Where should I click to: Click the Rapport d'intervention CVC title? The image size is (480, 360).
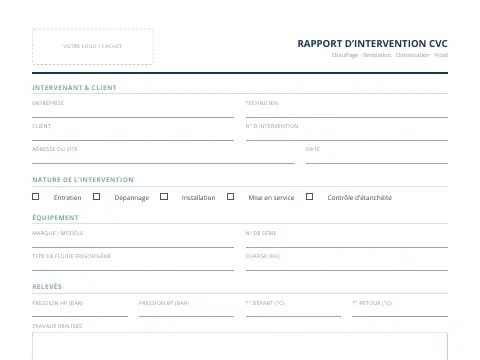[372, 44]
